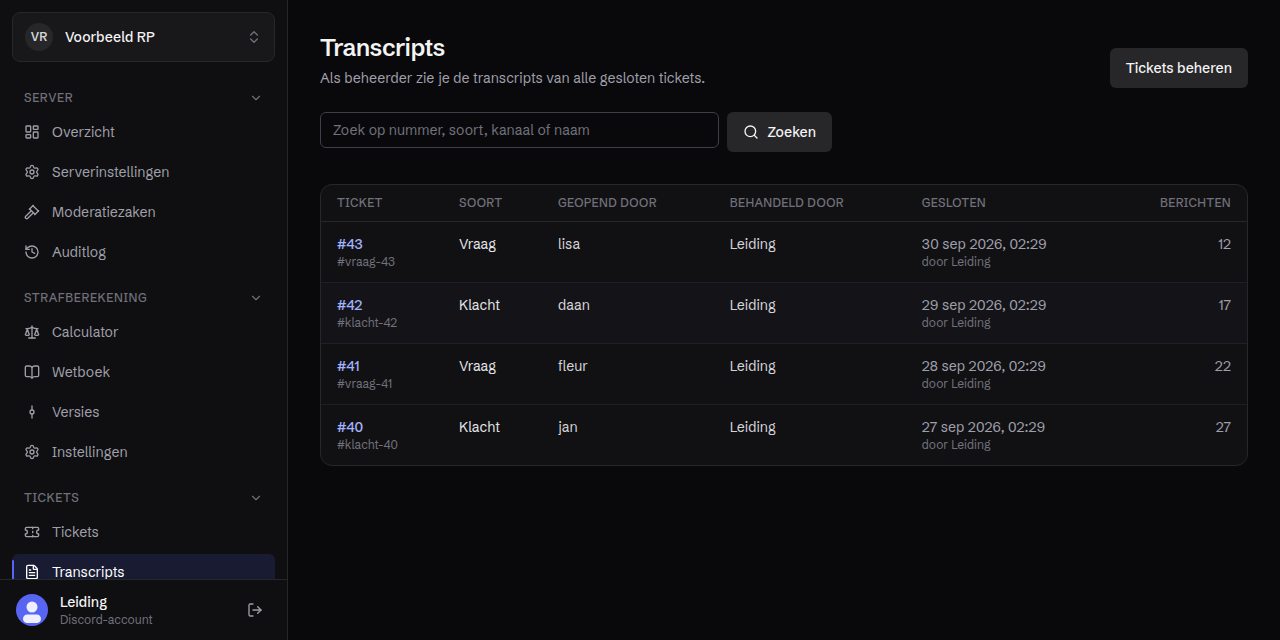The width and height of the screenshot is (1280, 640).
Task: Click the GEOPEND DOOR column header
Action: [x=607, y=203]
